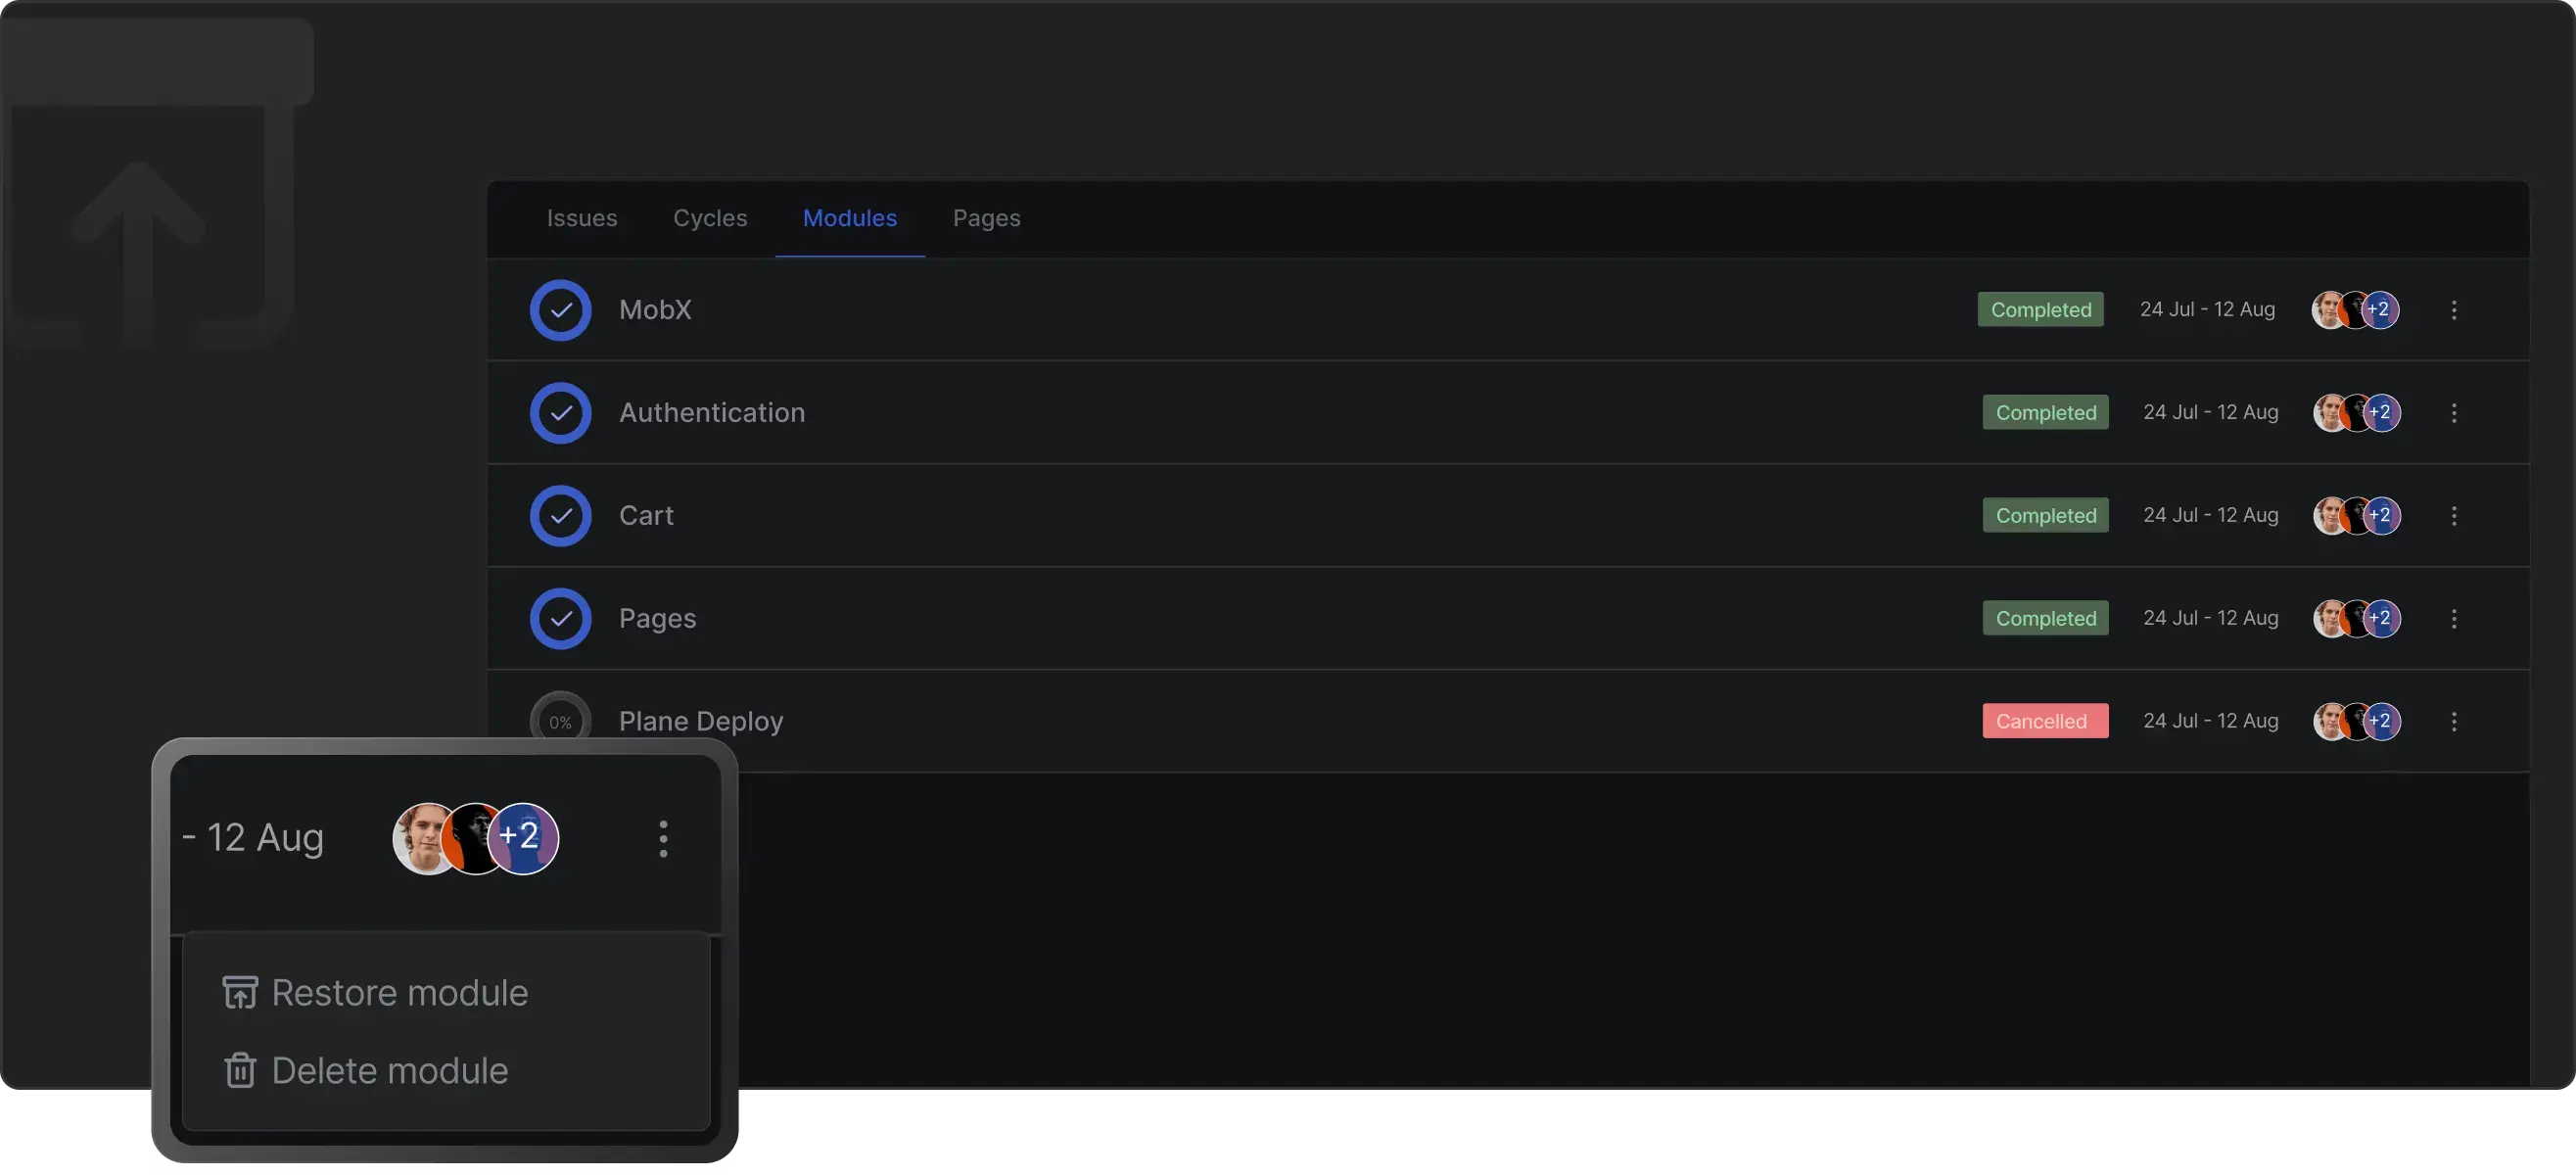
Task: Click the Cancelled status badge on Plane Deploy
Action: point(2045,721)
